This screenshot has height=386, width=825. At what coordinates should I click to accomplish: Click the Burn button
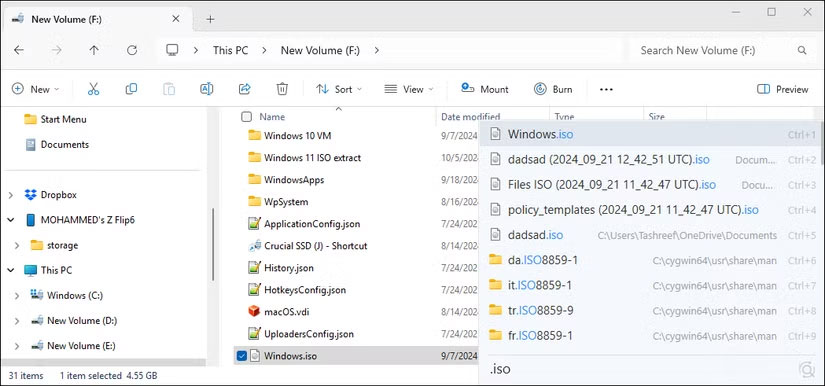[x=553, y=89]
